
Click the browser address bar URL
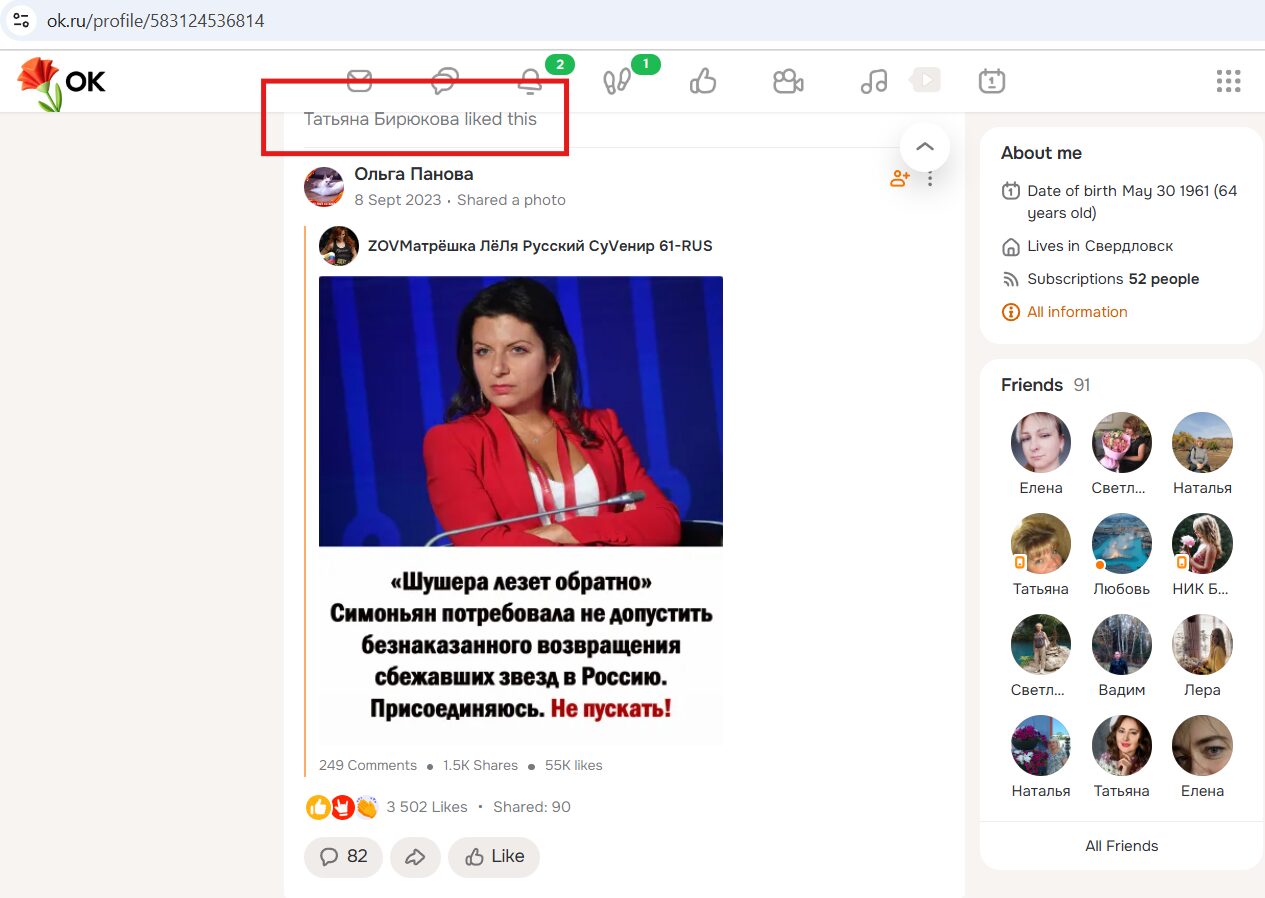(156, 20)
